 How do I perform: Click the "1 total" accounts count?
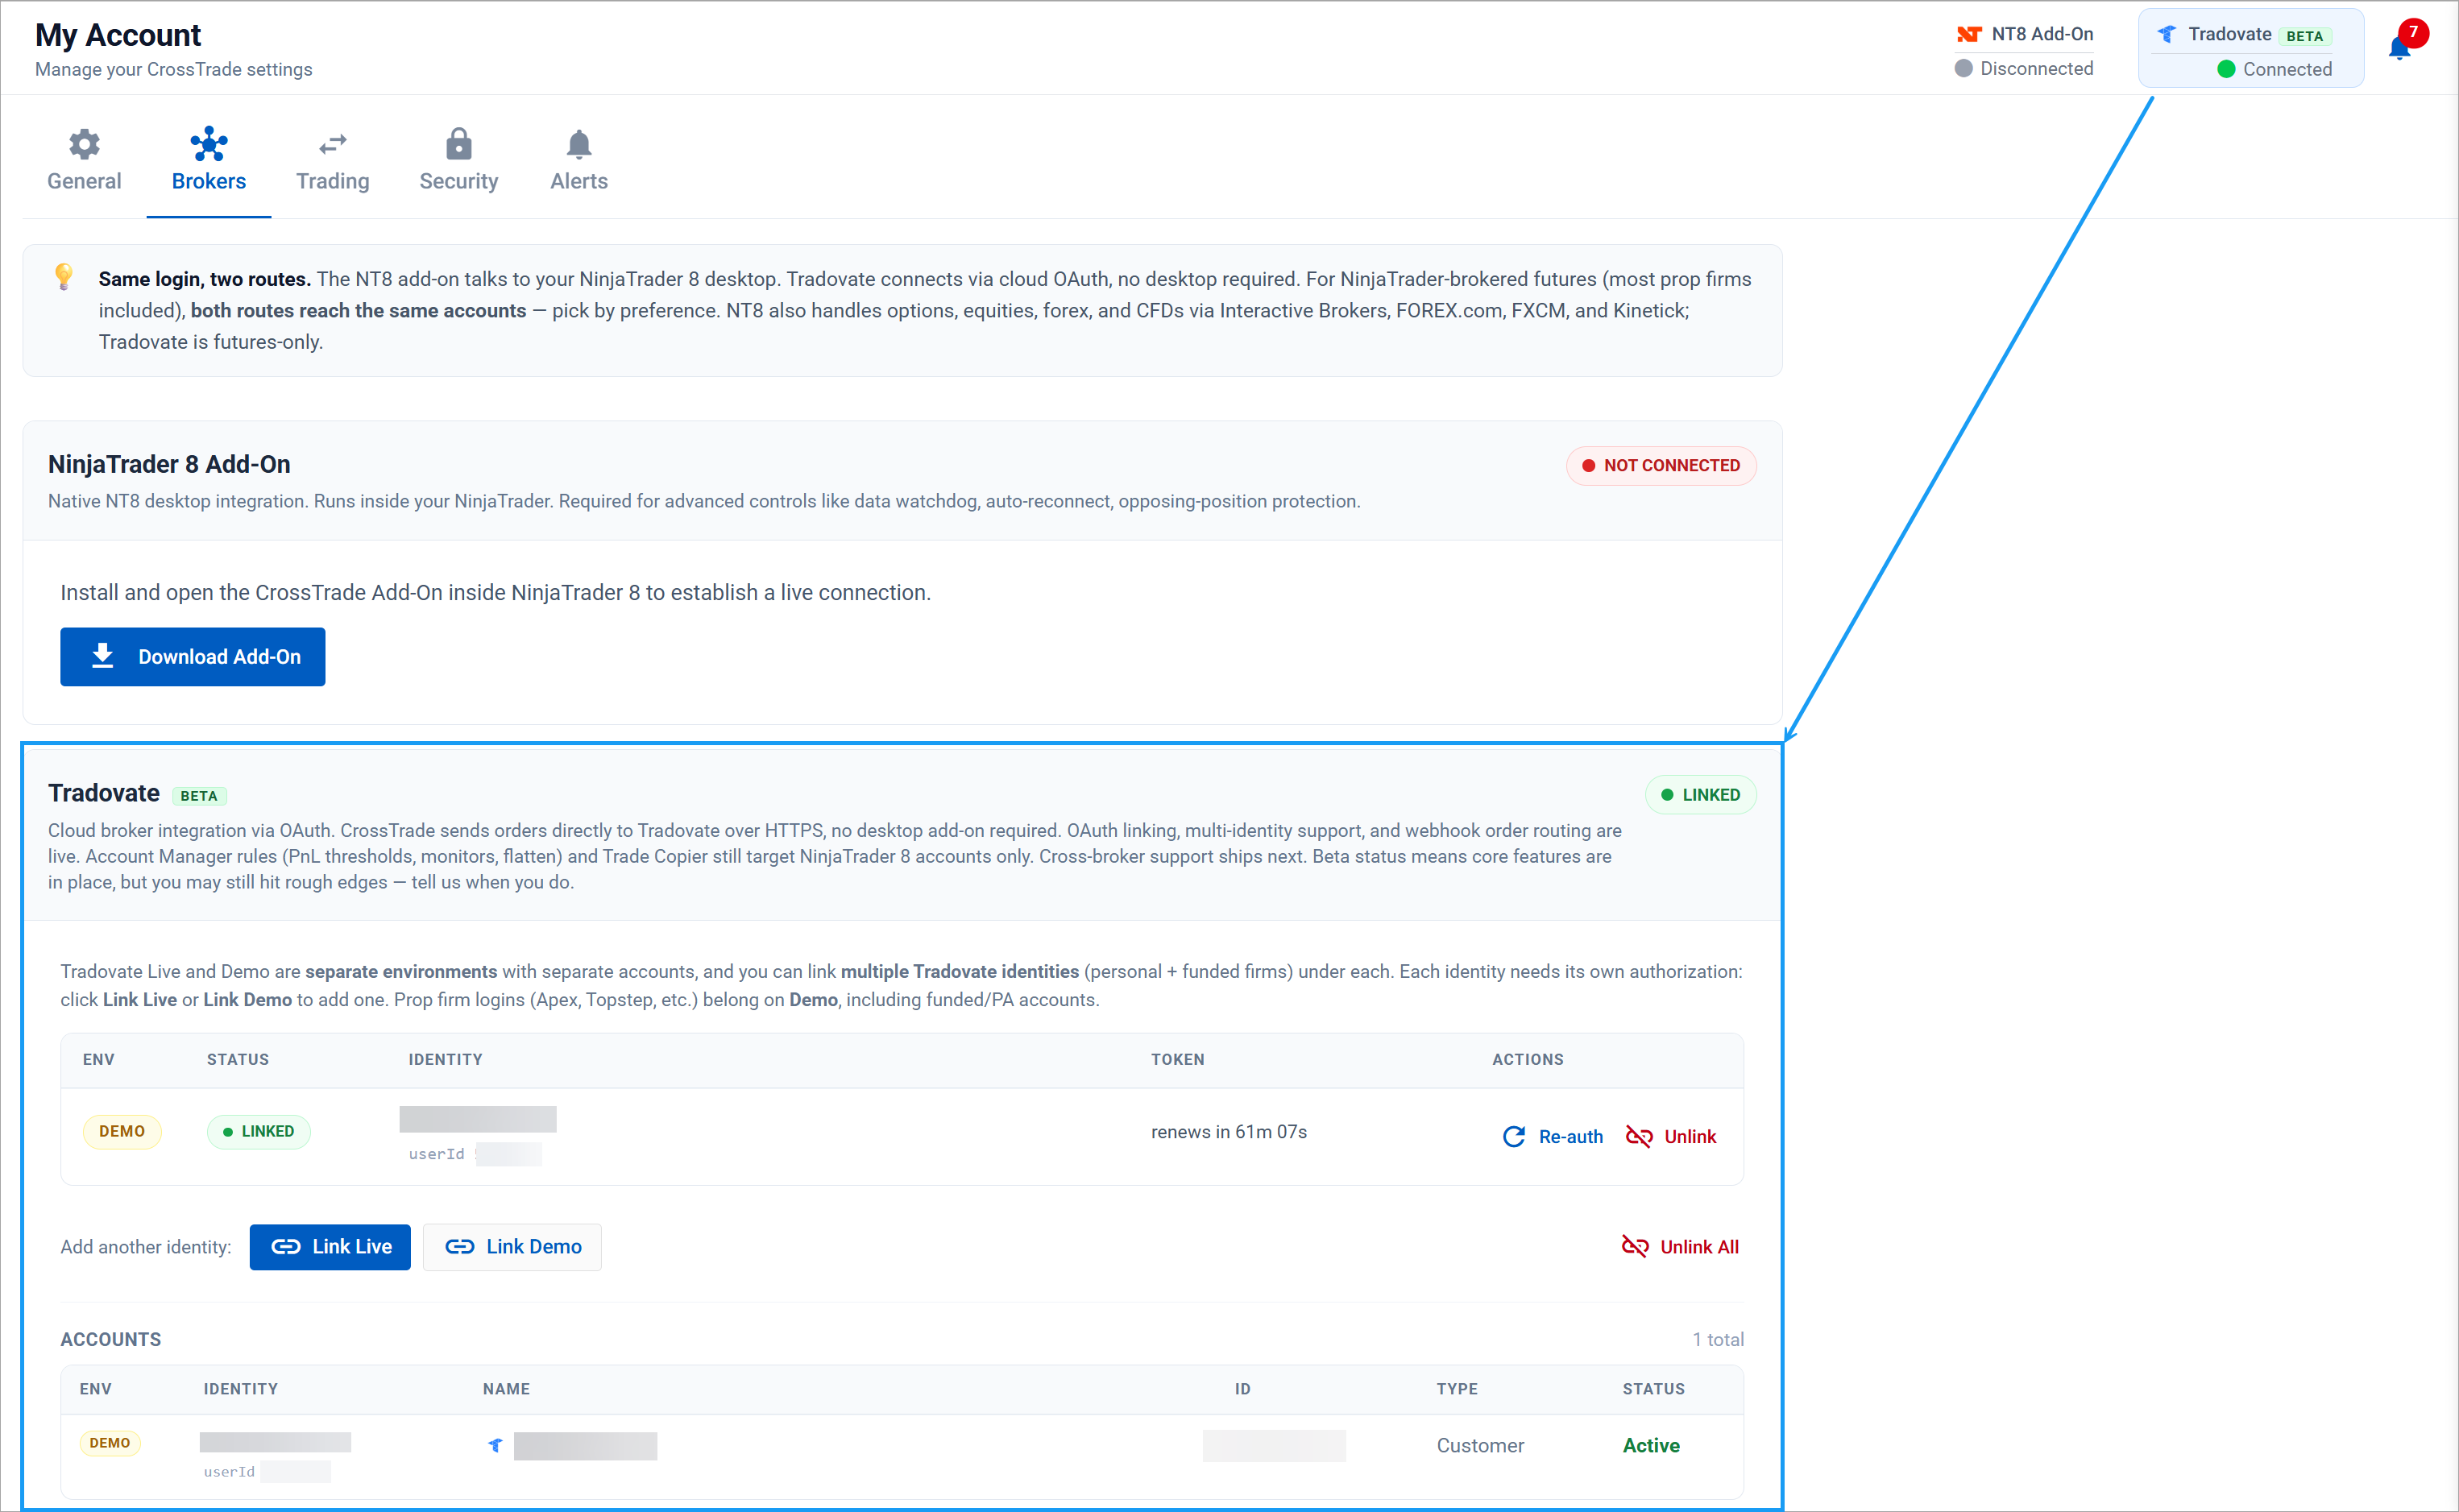(x=1718, y=1340)
